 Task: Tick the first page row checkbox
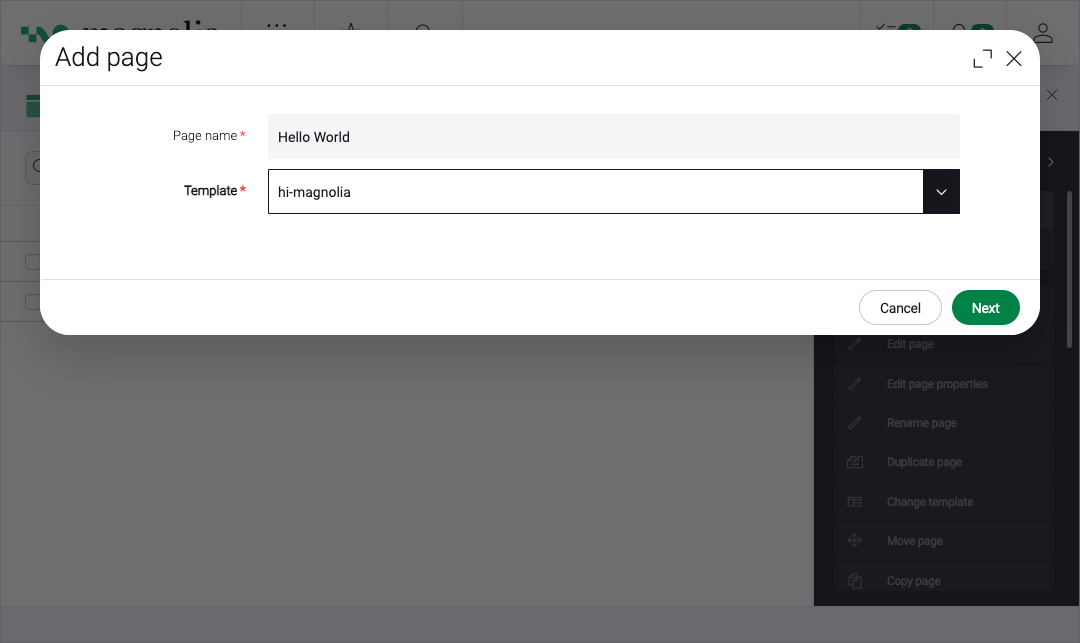tap(32, 262)
